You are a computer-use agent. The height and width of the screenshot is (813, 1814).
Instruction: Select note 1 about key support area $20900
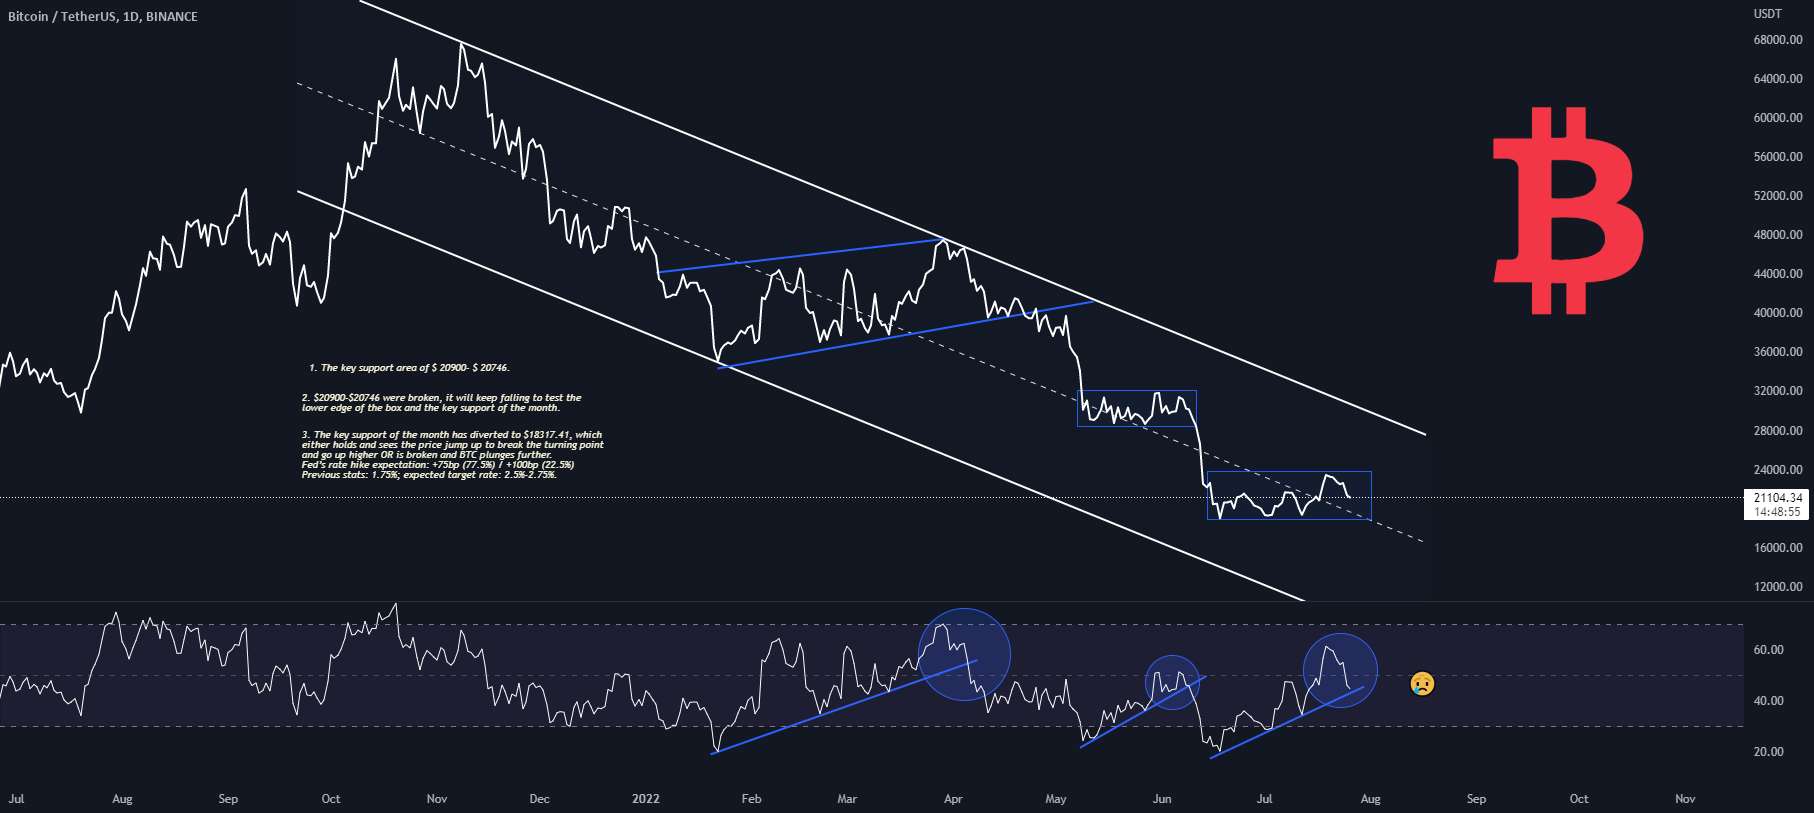click(x=410, y=368)
